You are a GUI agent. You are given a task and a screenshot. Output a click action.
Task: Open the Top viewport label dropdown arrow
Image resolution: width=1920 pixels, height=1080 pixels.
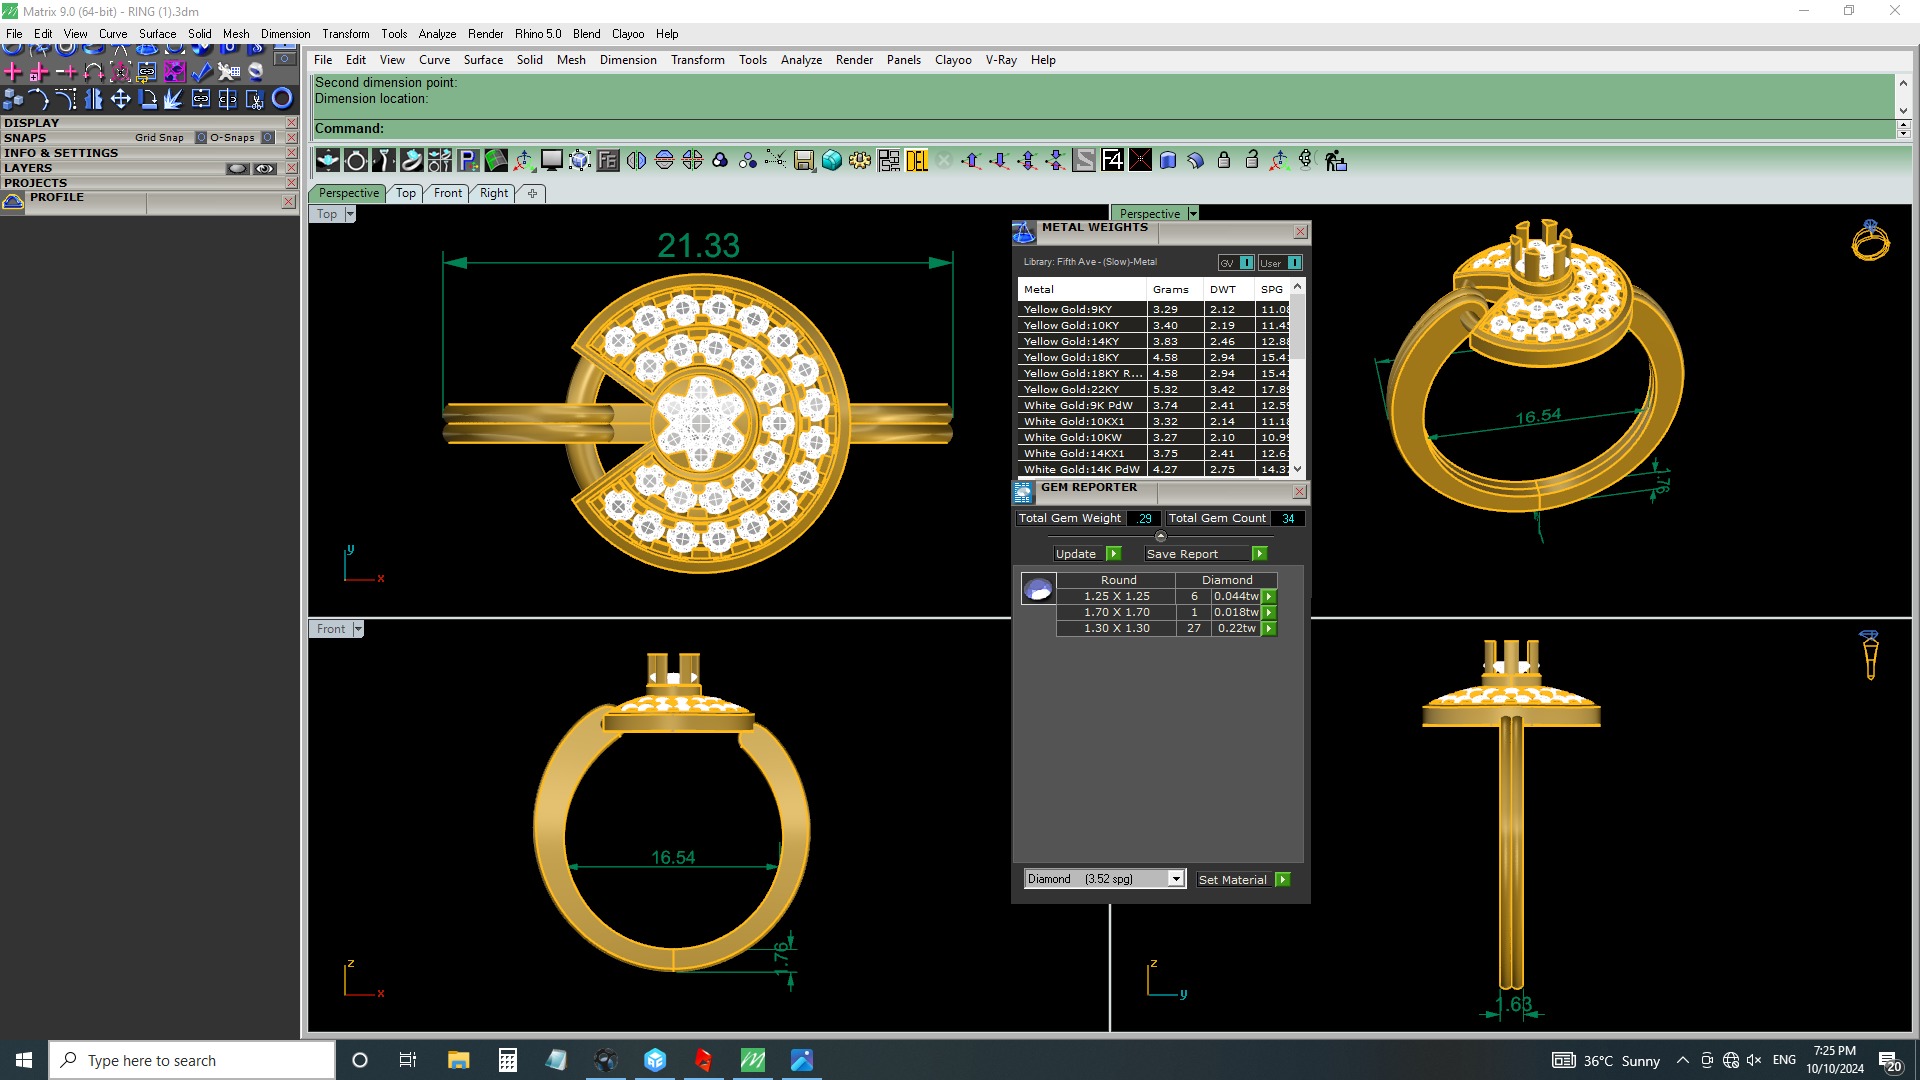click(x=350, y=214)
